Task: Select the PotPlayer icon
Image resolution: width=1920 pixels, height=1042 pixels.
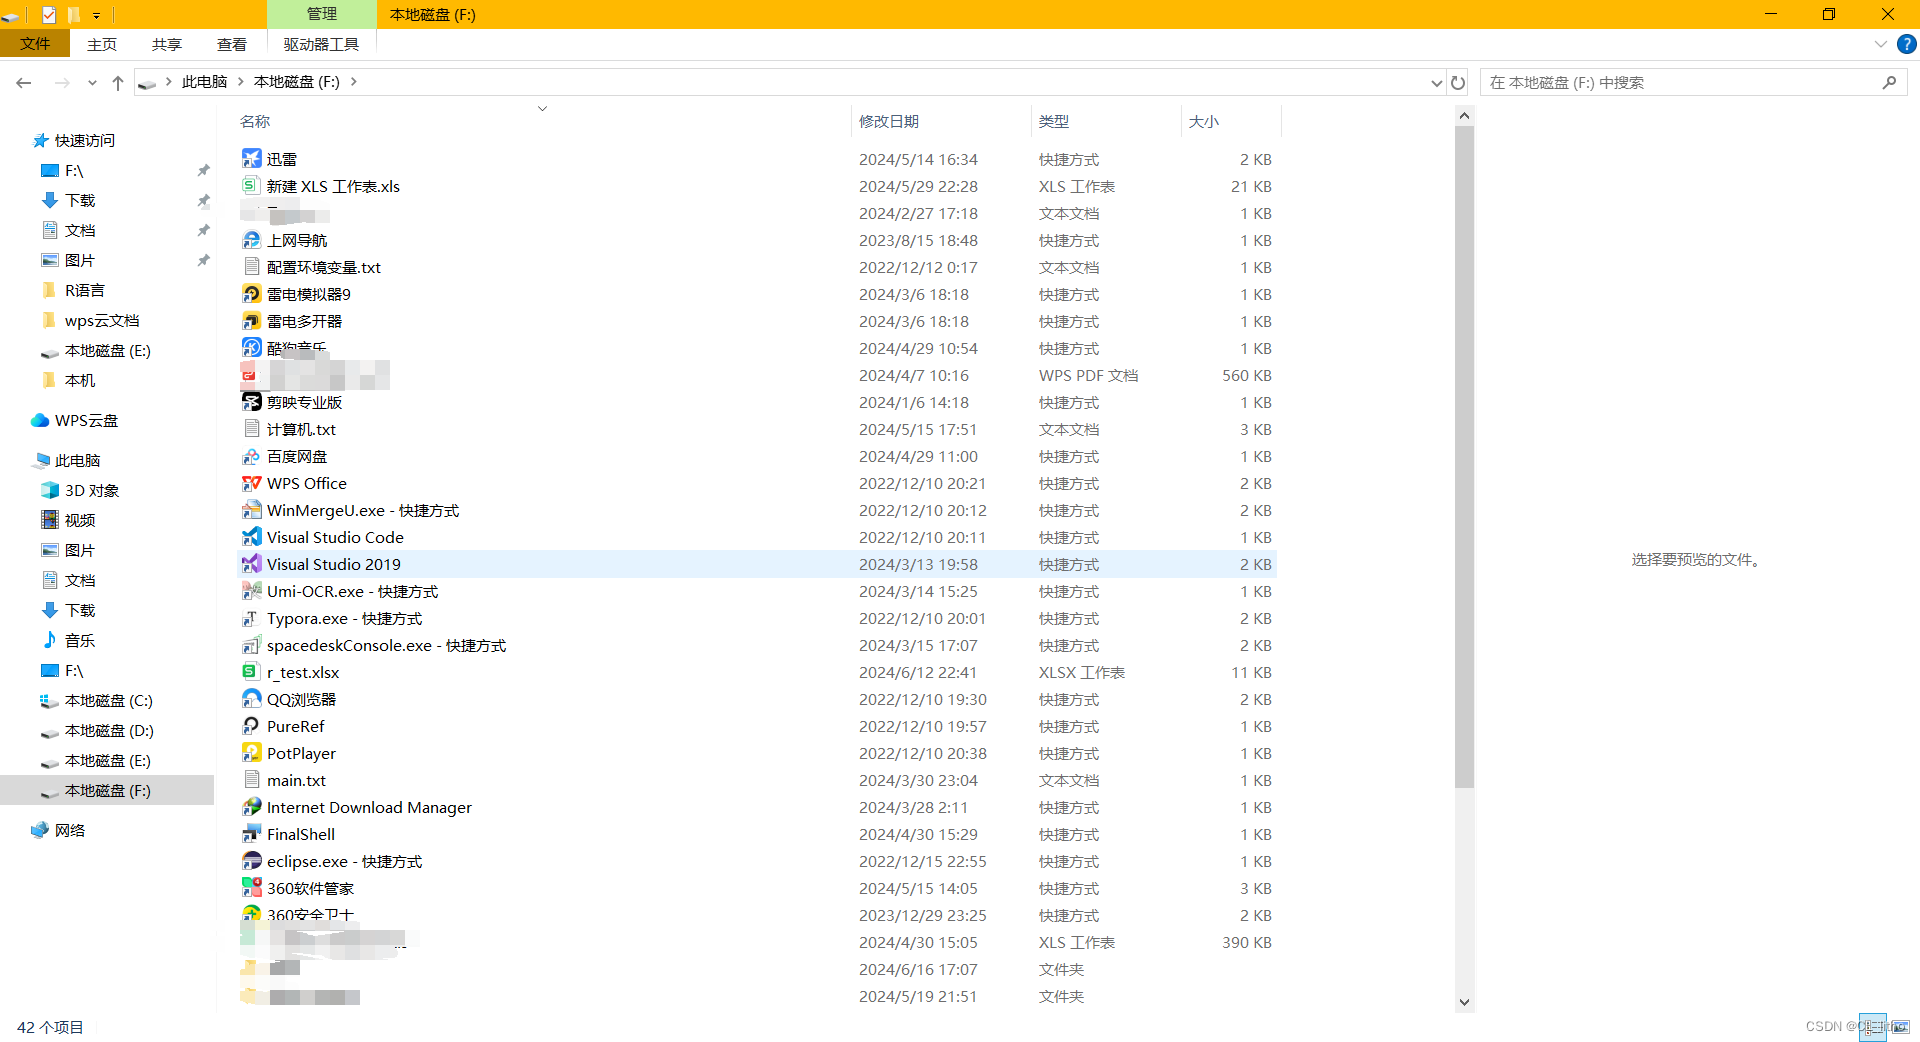Action: click(x=251, y=753)
